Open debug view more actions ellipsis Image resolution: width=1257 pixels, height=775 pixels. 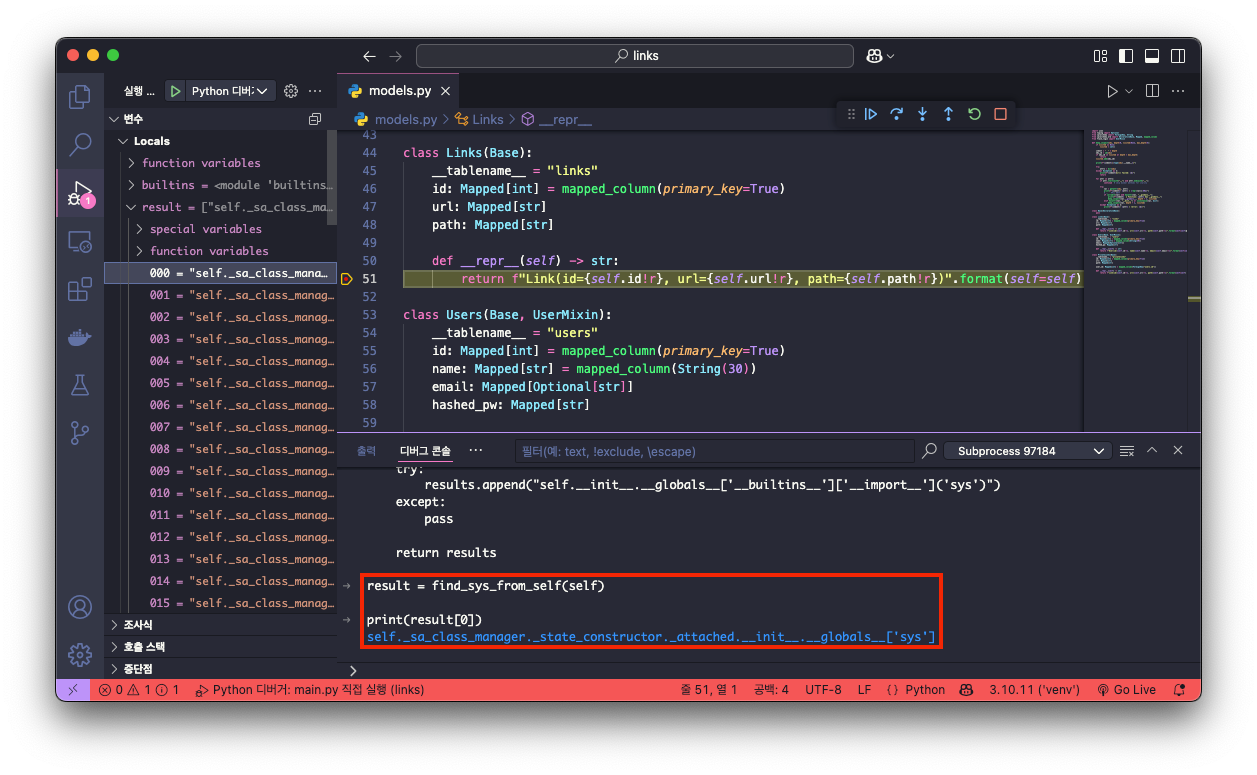[x=316, y=91]
